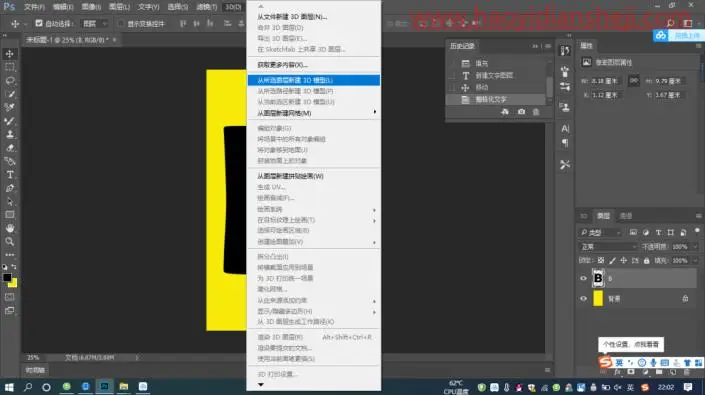Delete layer trash icon in Layers panel
This screenshot has width=705, height=395.
[687, 372]
